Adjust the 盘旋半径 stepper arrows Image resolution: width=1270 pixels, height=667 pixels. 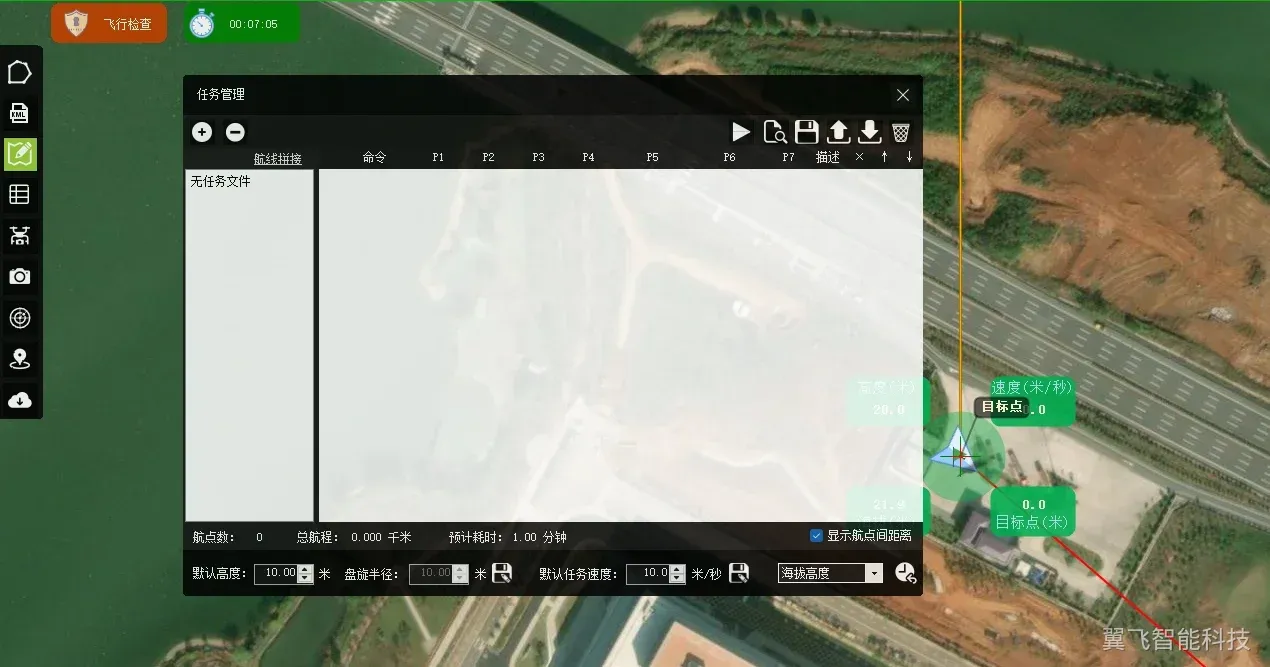click(460, 574)
